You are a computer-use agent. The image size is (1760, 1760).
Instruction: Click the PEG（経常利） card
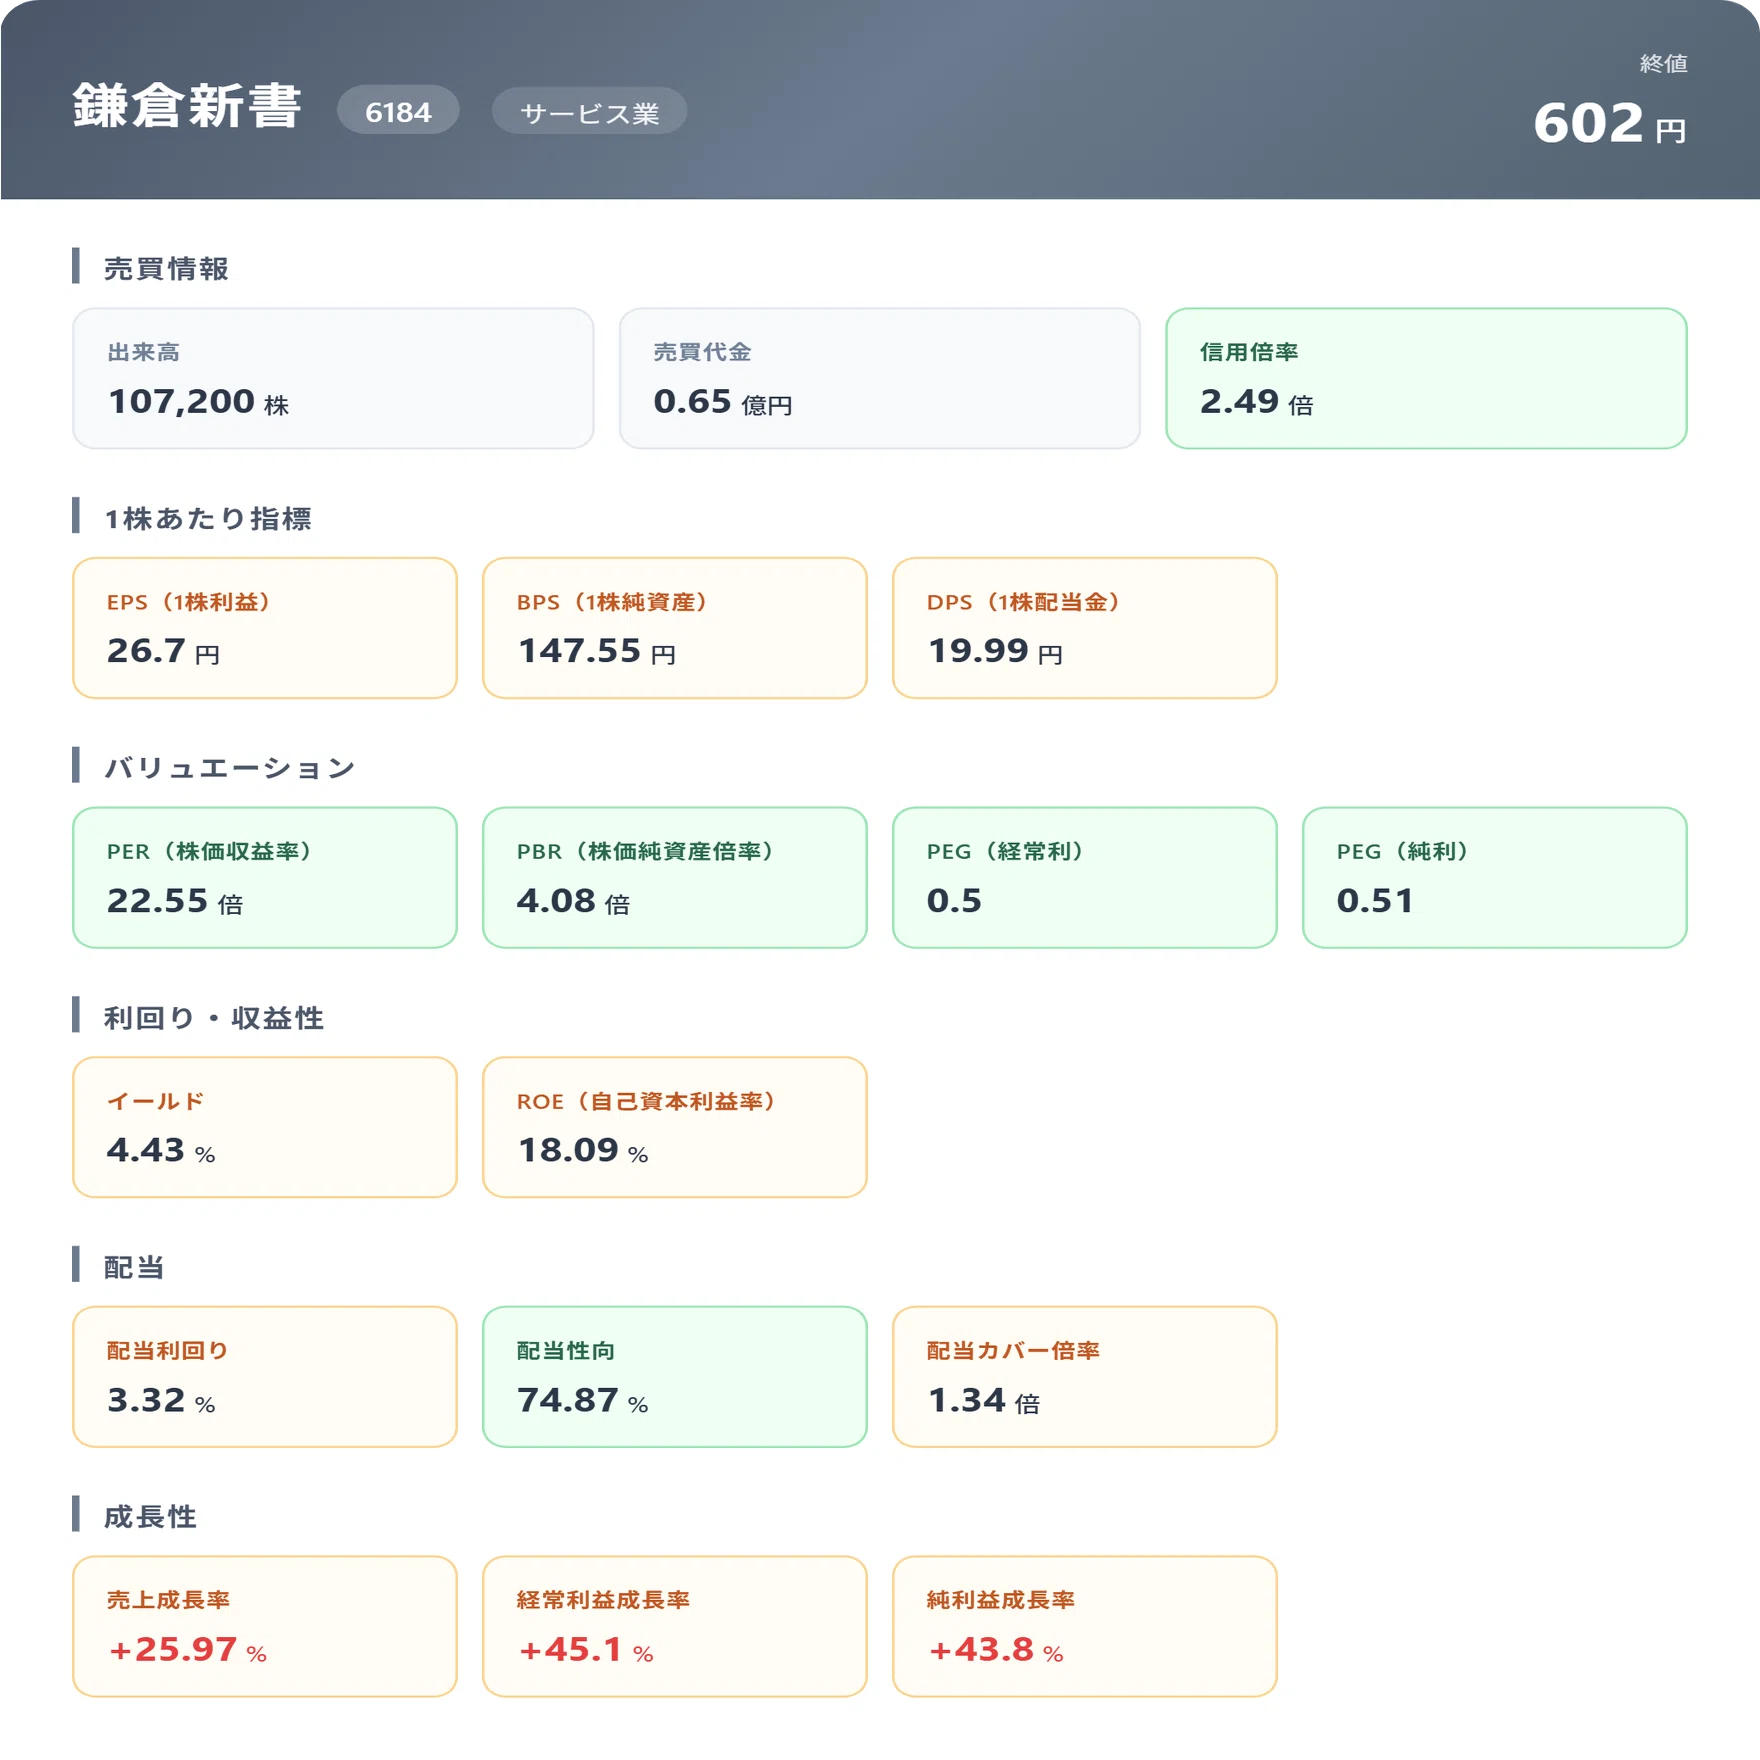point(1085,877)
